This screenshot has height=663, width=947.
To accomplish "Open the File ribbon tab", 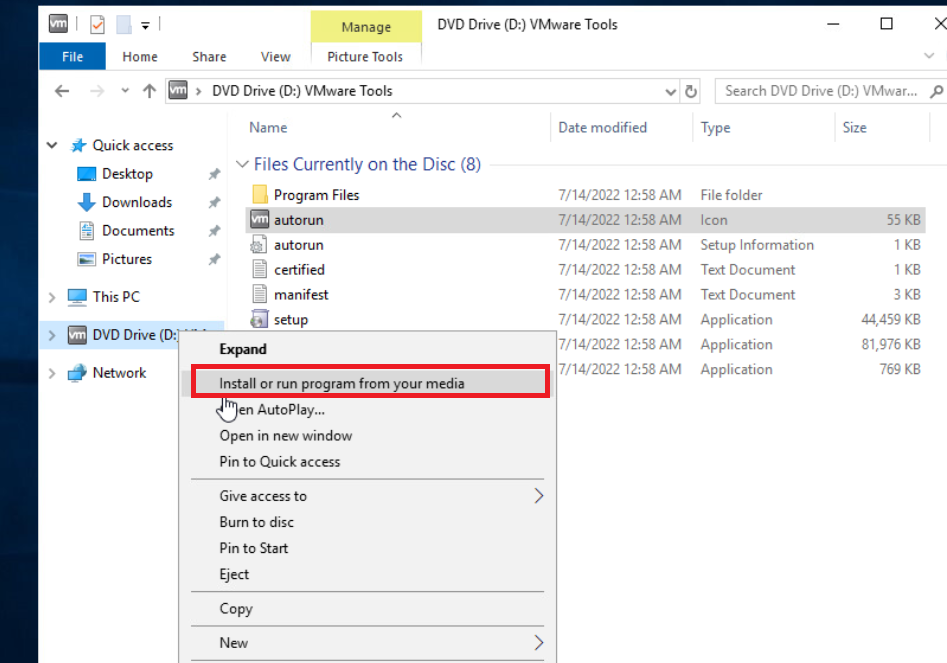I will [x=72, y=57].
